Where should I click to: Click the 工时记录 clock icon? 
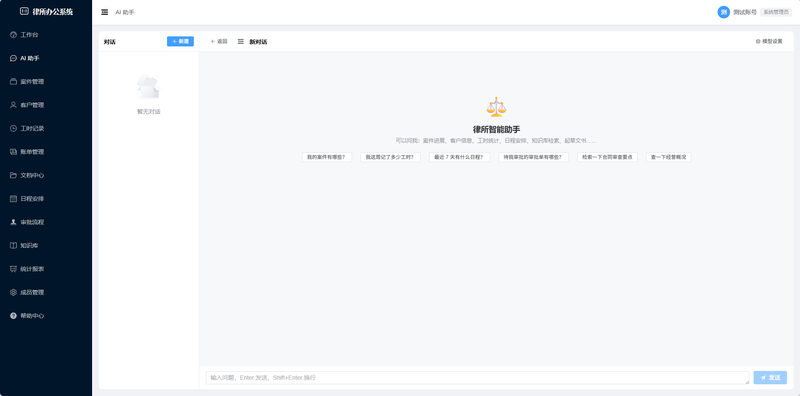(x=13, y=129)
